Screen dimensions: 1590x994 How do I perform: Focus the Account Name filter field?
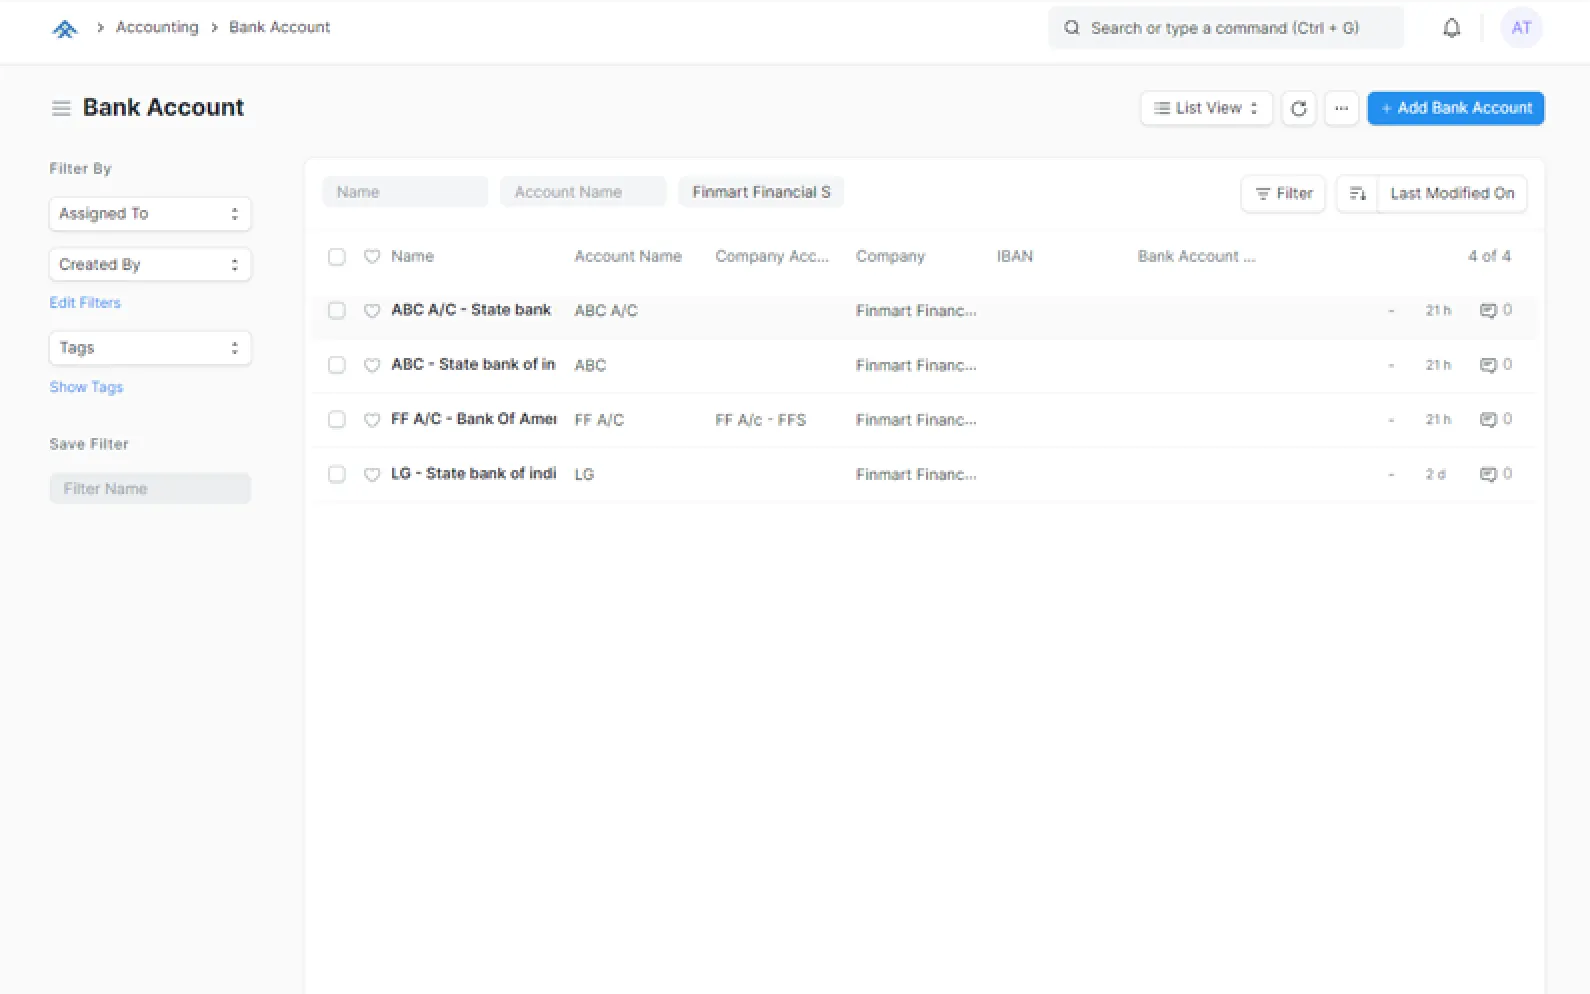[x=583, y=192]
